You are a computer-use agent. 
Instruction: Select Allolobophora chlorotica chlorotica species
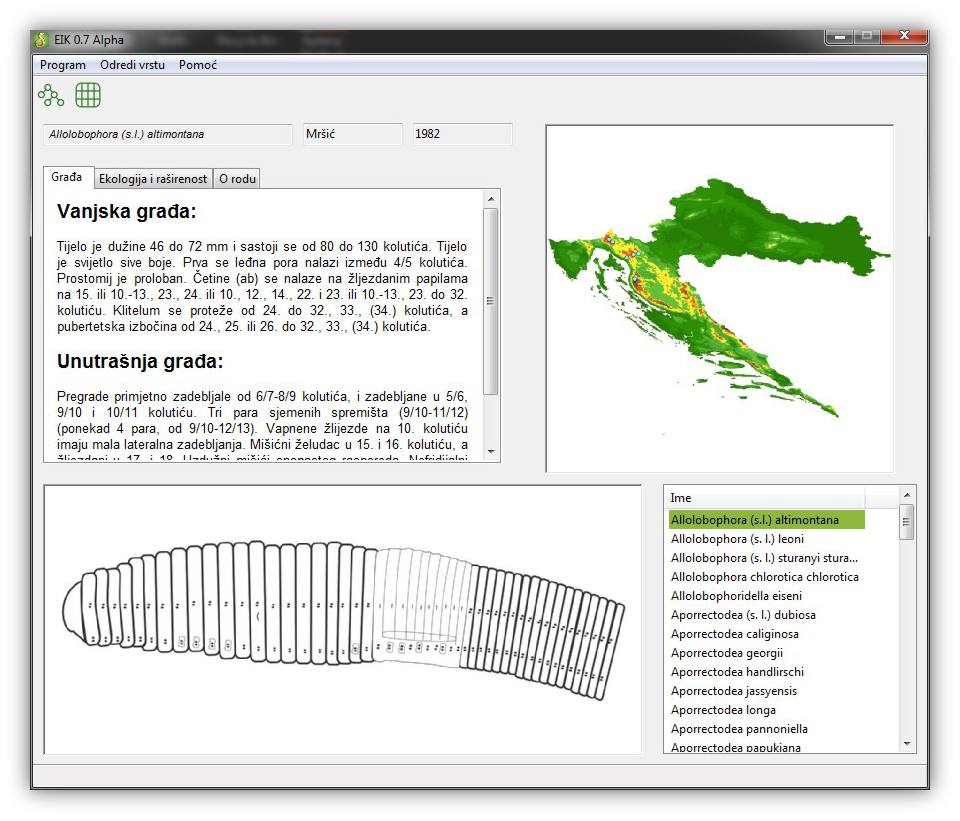click(764, 577)
